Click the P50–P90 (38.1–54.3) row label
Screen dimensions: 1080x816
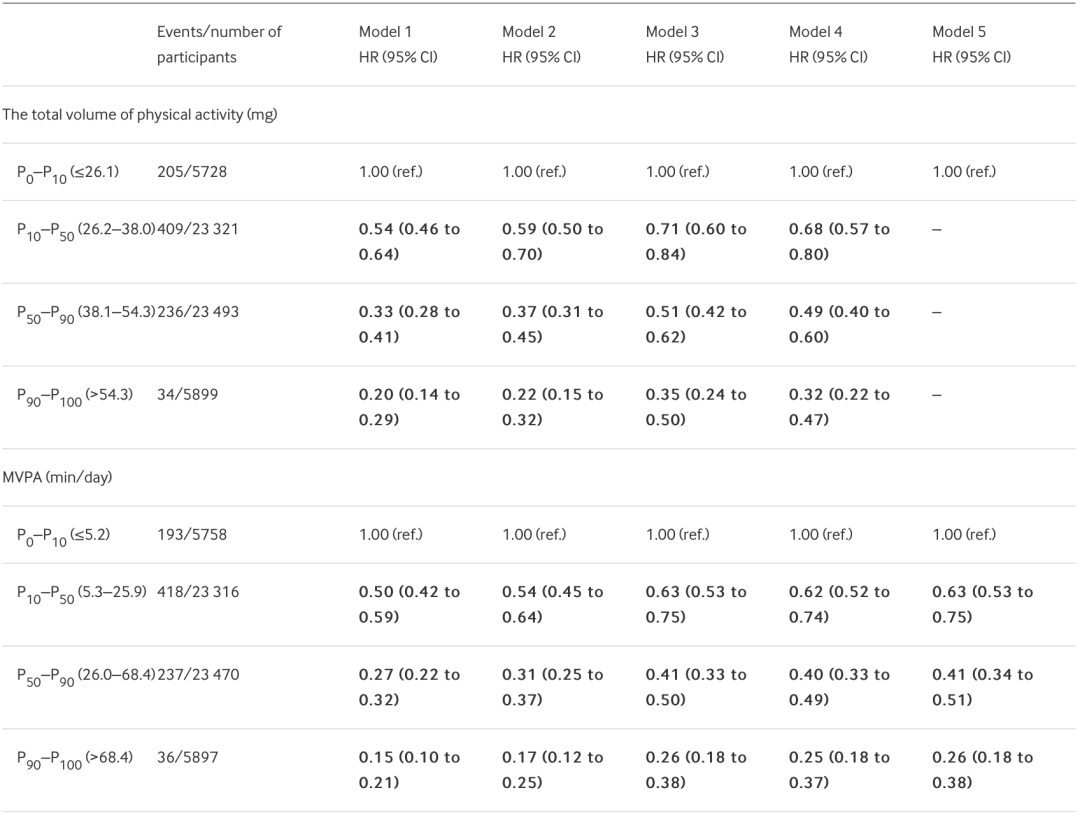tap(85, 313)
